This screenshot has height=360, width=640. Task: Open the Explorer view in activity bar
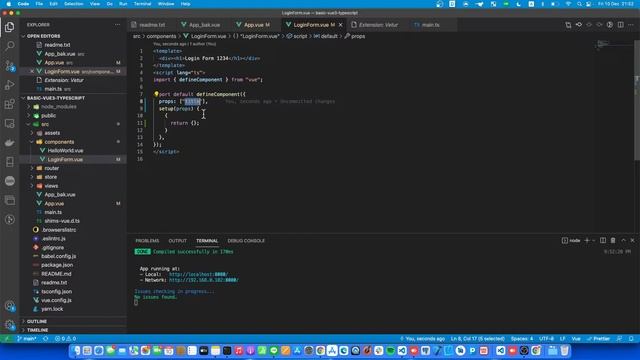point(9,27)
